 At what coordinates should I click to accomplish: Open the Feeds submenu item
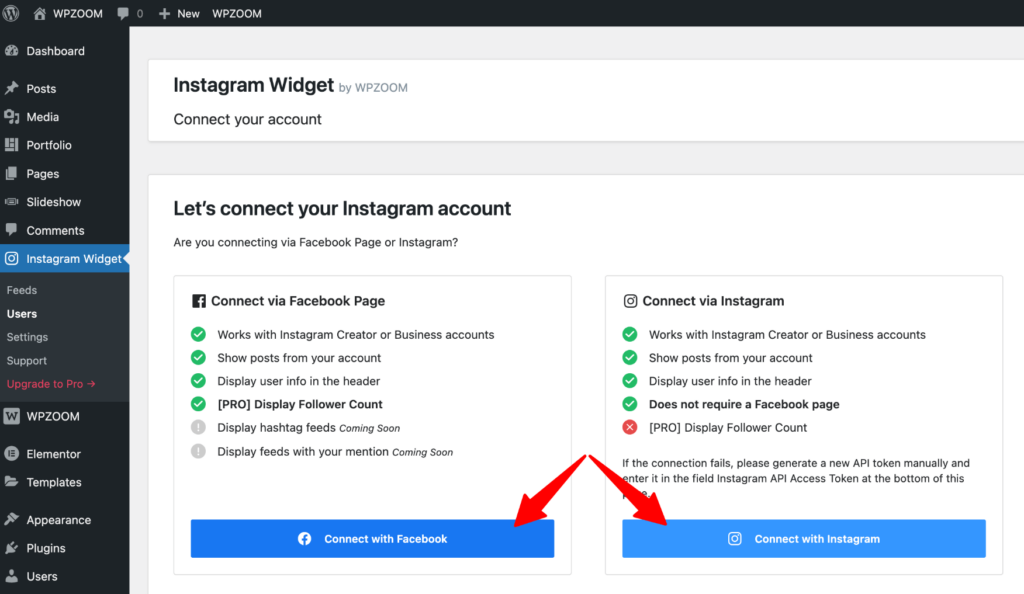[22, 290]
